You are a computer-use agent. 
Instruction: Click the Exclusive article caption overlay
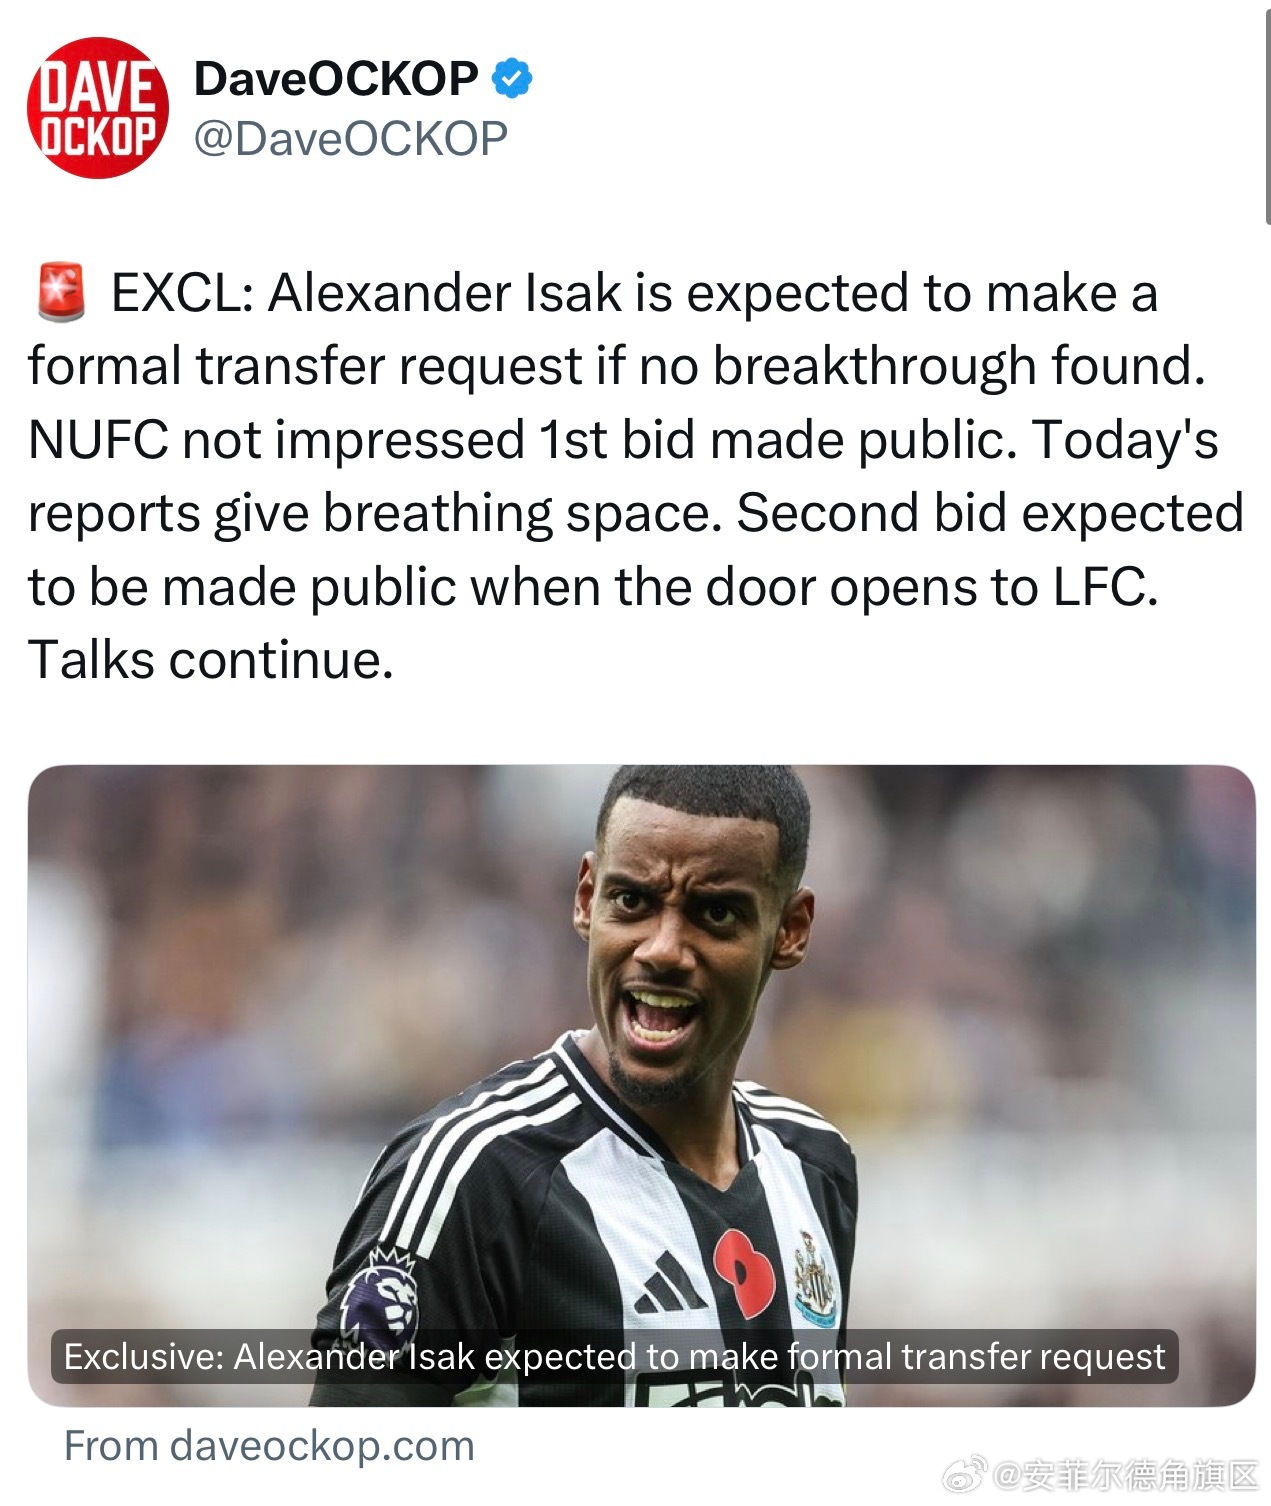click(614, 1356)
